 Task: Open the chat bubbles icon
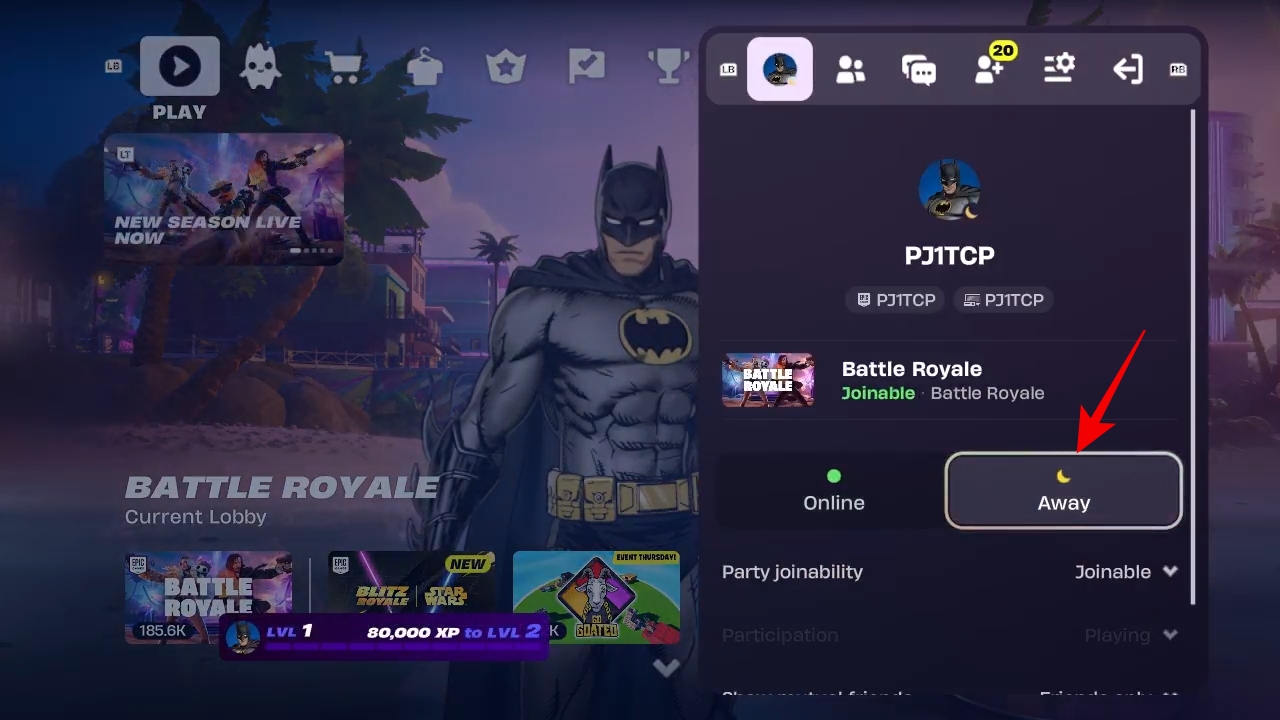[919, 70]
